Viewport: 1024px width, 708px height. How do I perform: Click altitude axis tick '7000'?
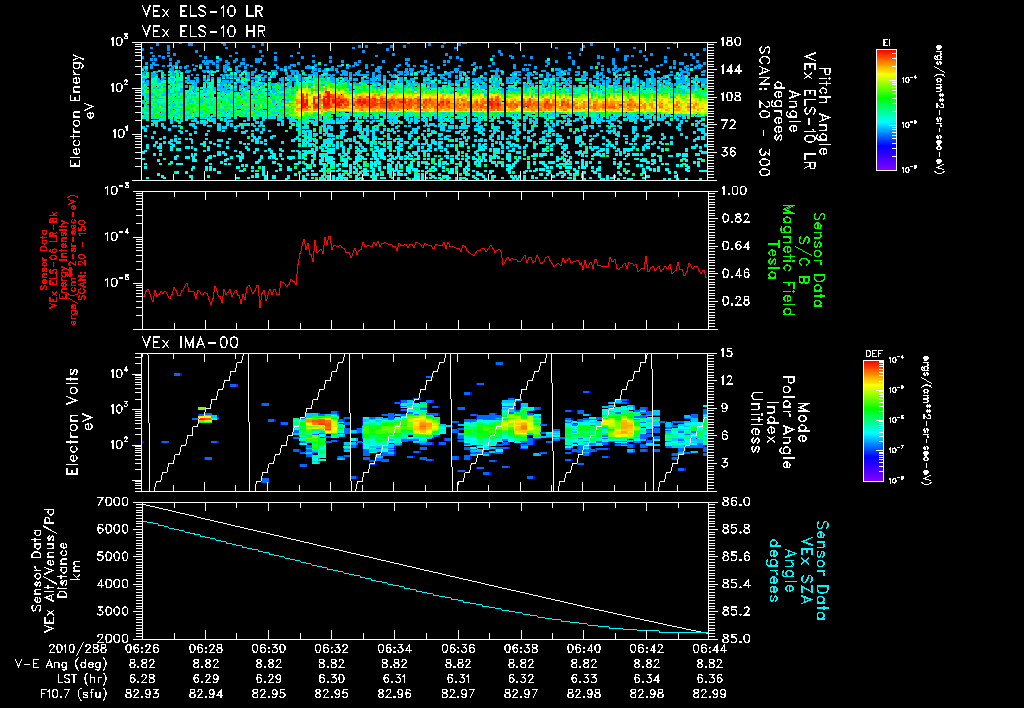[112, 502]
